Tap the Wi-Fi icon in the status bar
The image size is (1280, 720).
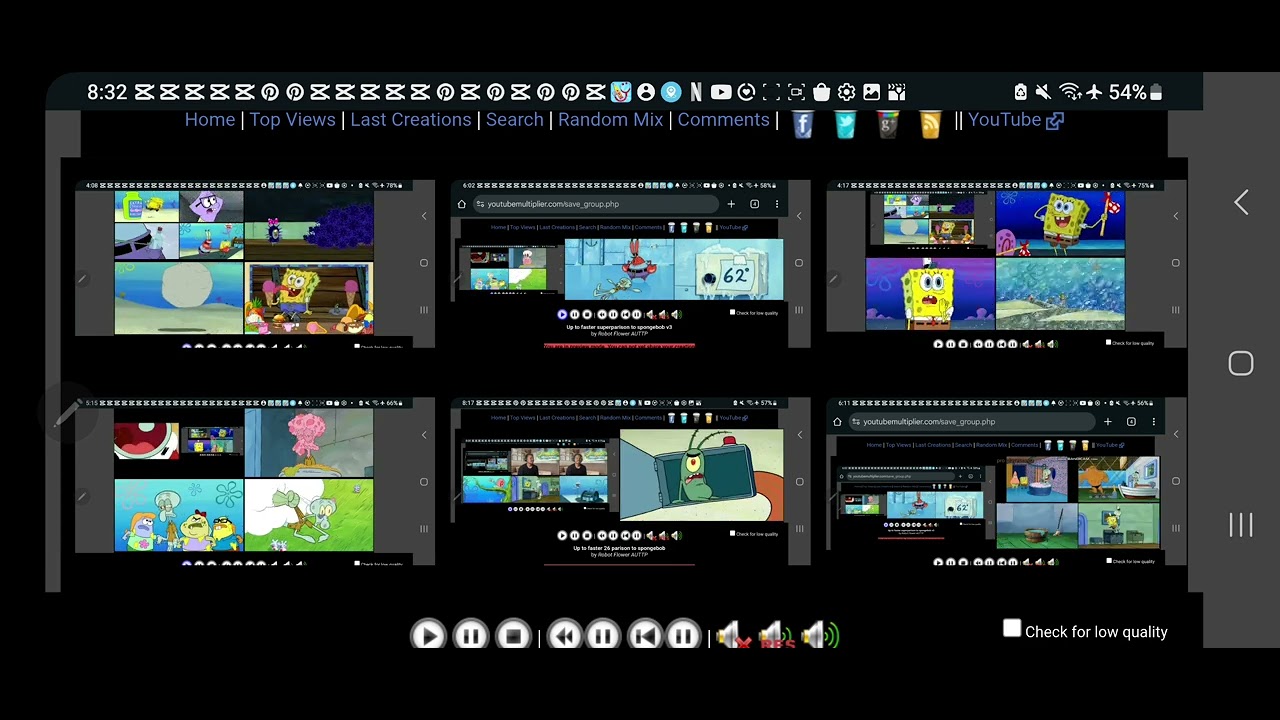(1070, 92)
